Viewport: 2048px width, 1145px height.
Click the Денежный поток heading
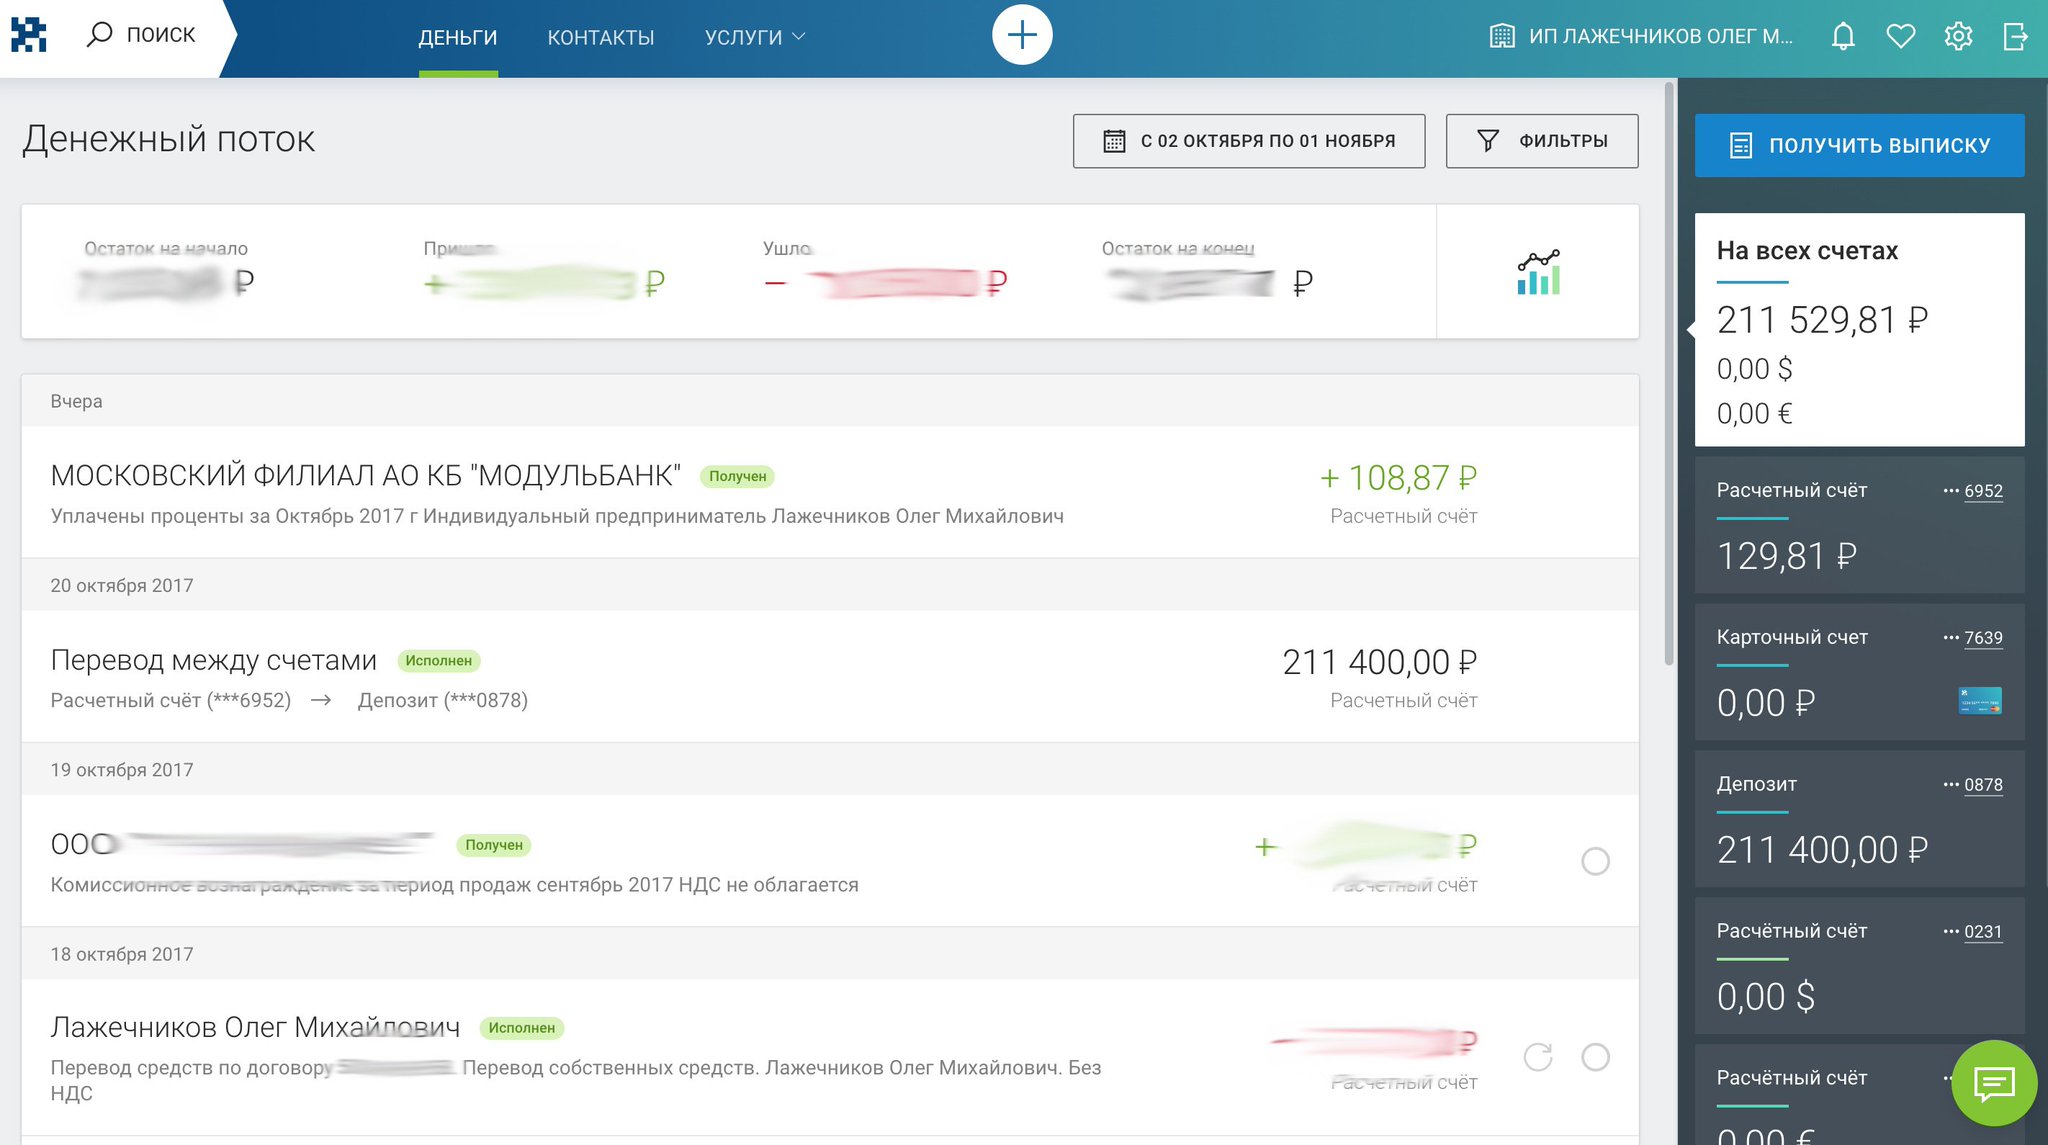169,139
